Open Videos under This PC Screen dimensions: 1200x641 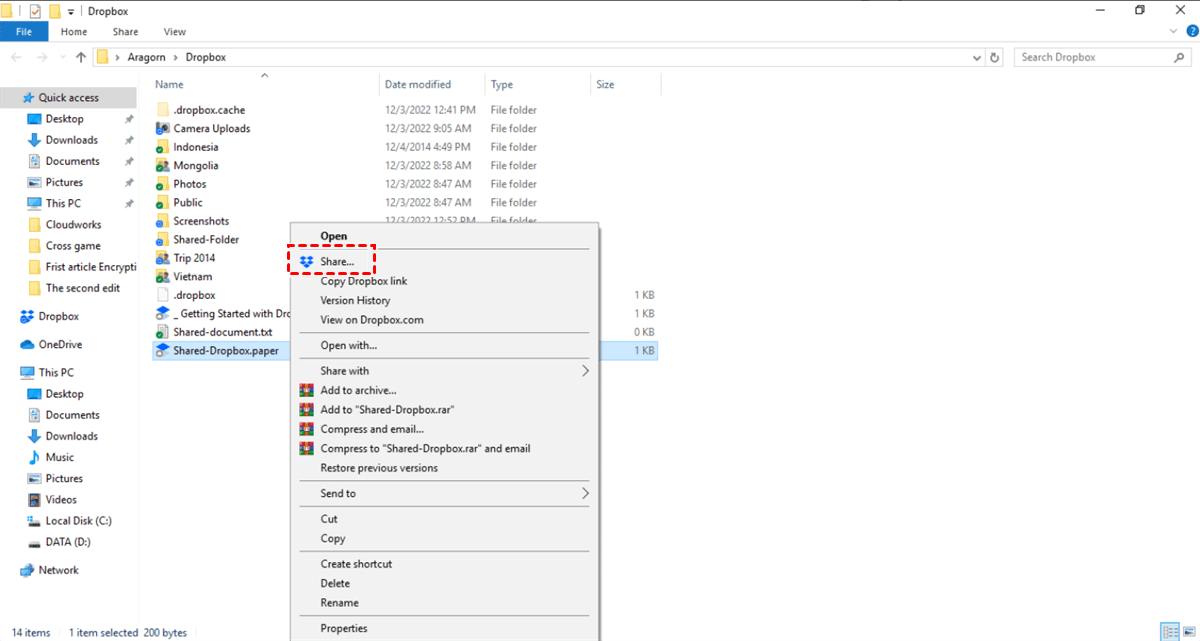pos(60,499)
